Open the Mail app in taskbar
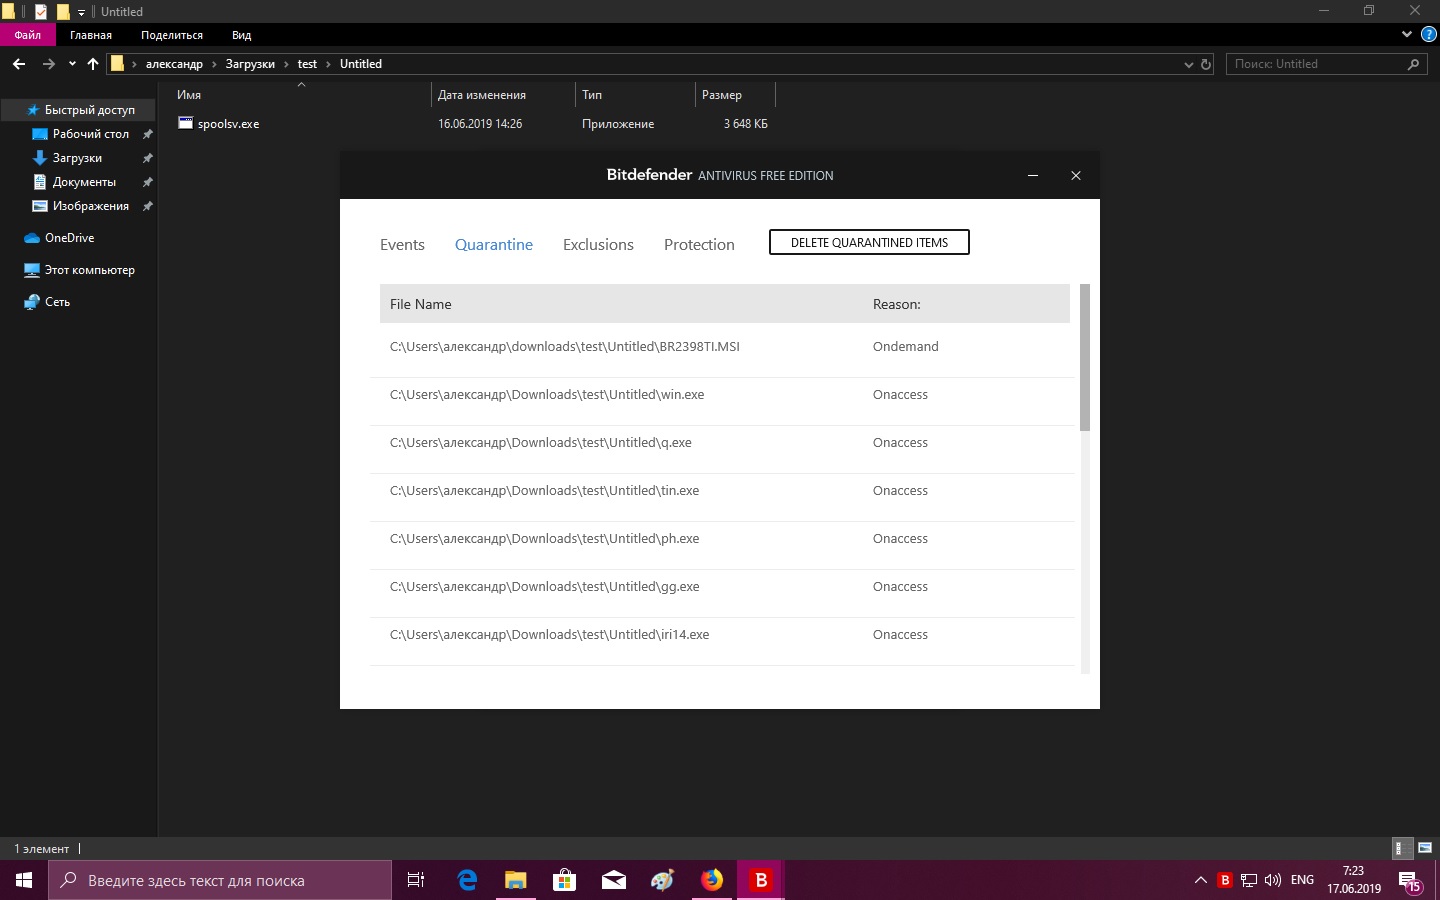 (x=614, y=880)
